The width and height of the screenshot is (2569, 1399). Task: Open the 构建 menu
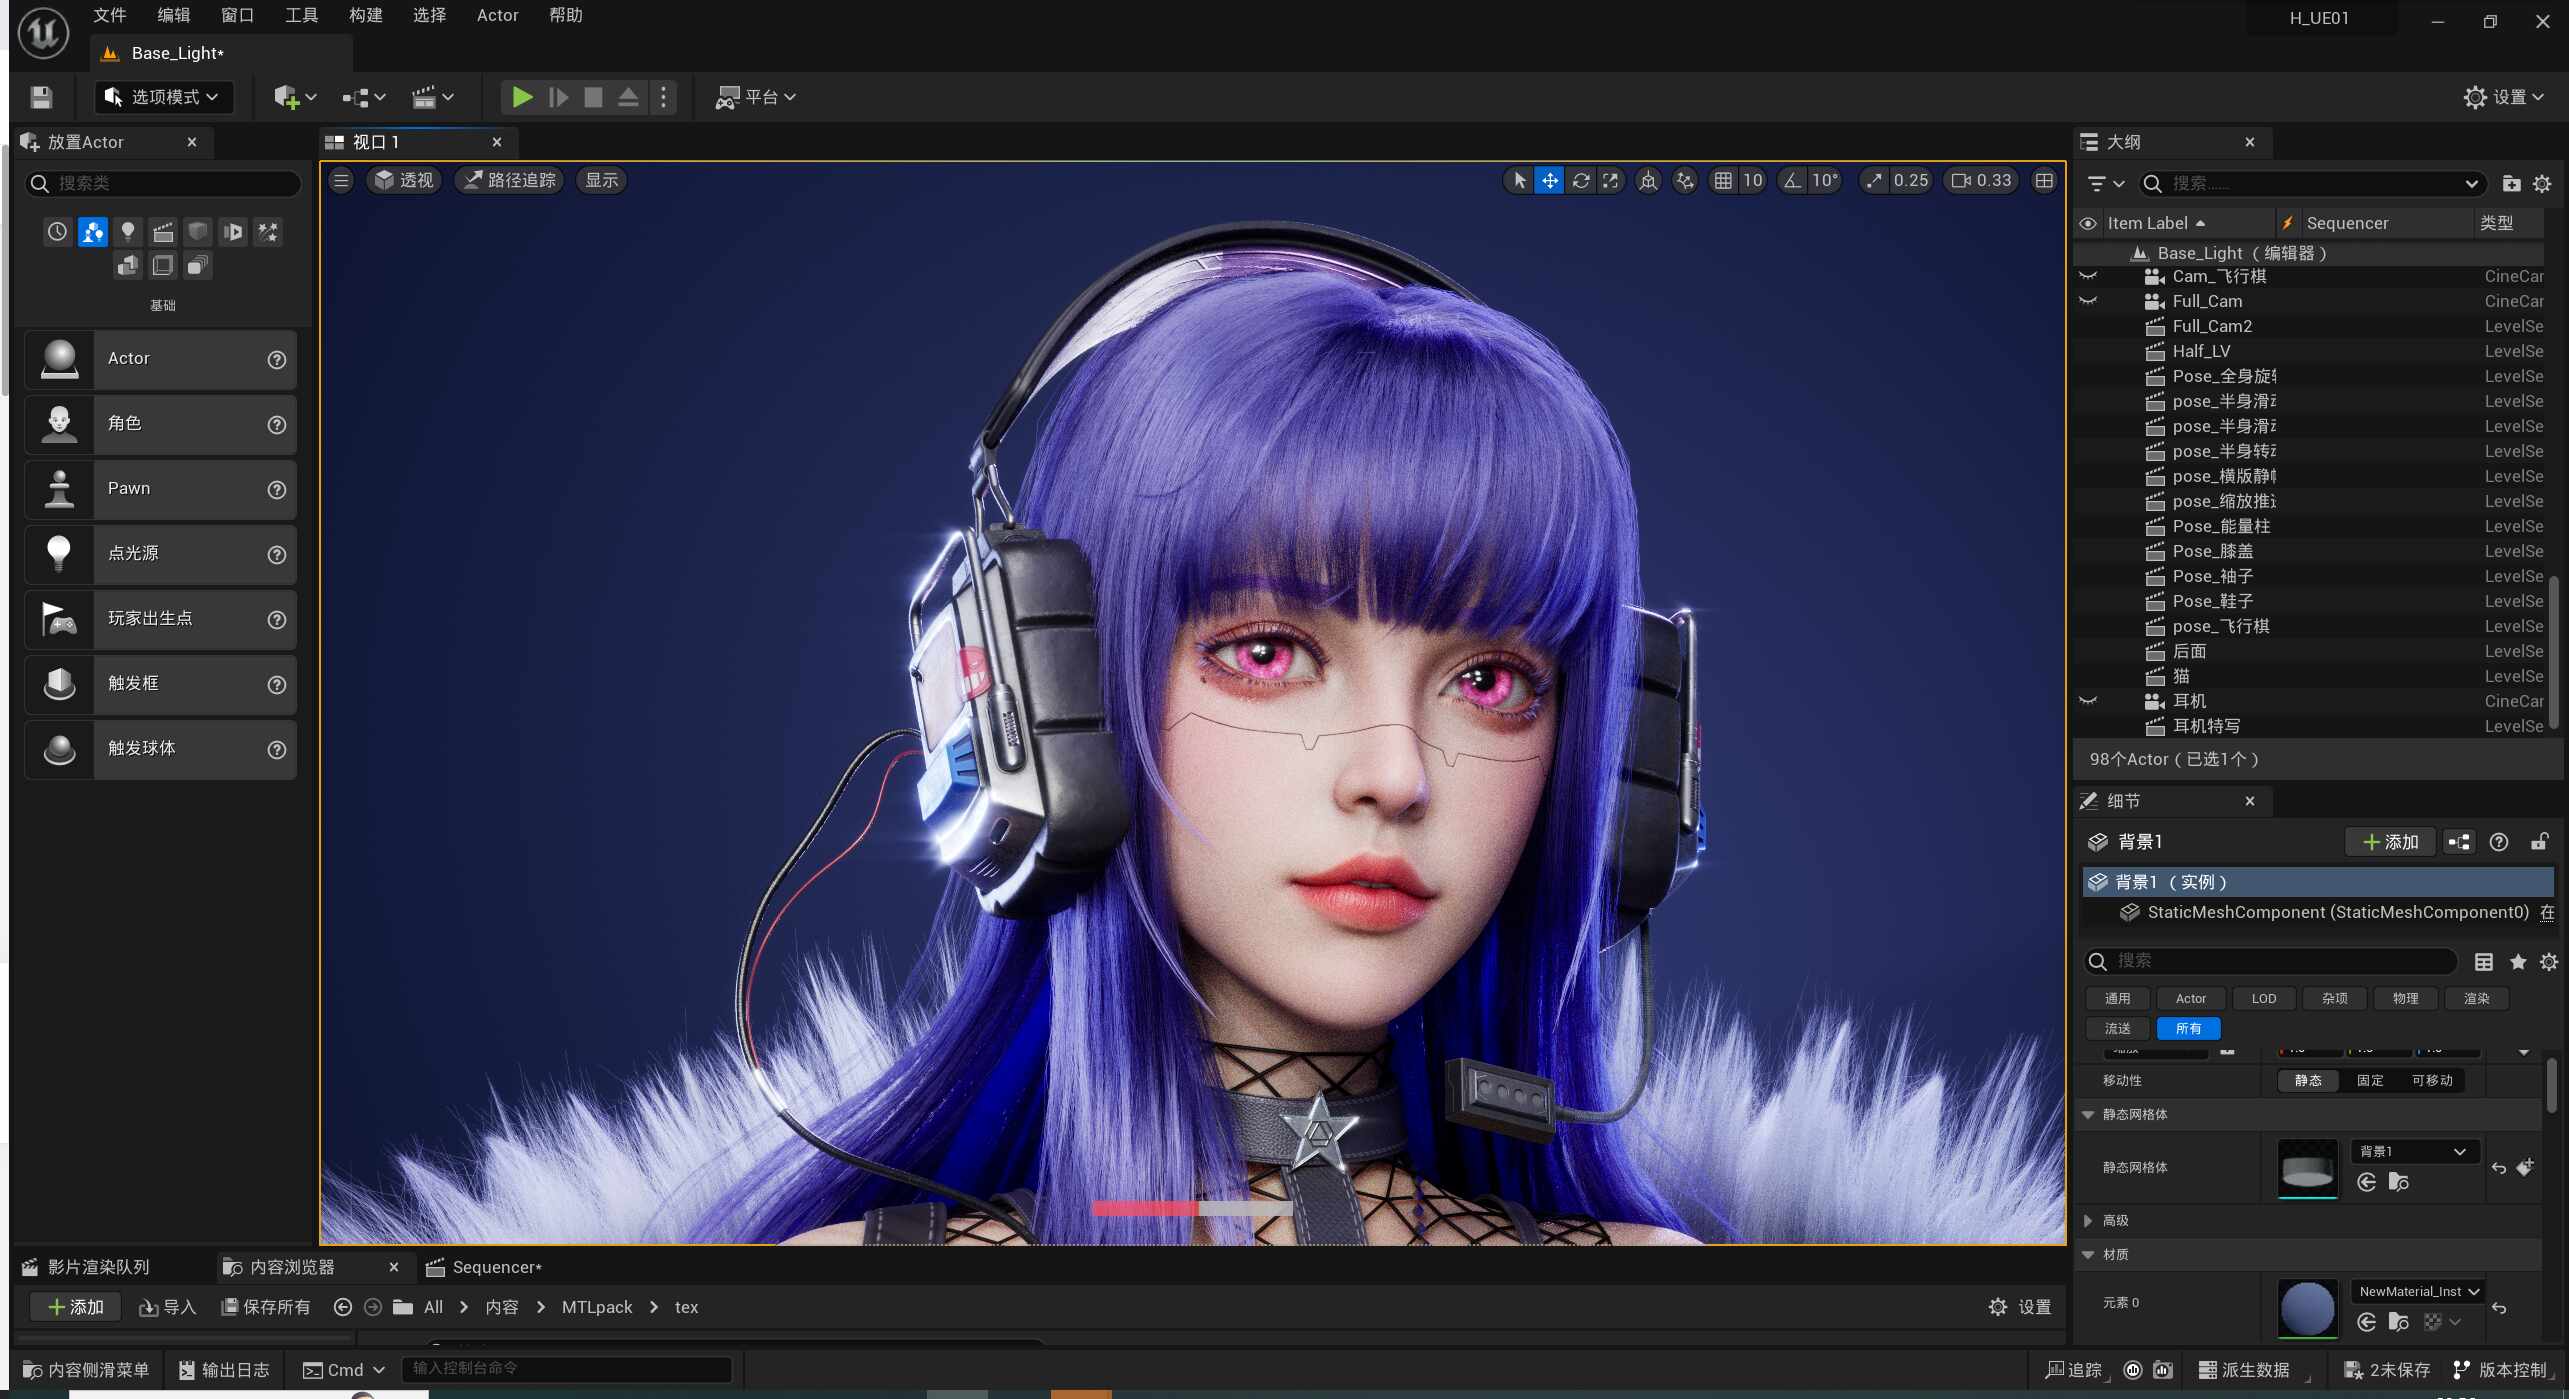[x=366, y=15]
